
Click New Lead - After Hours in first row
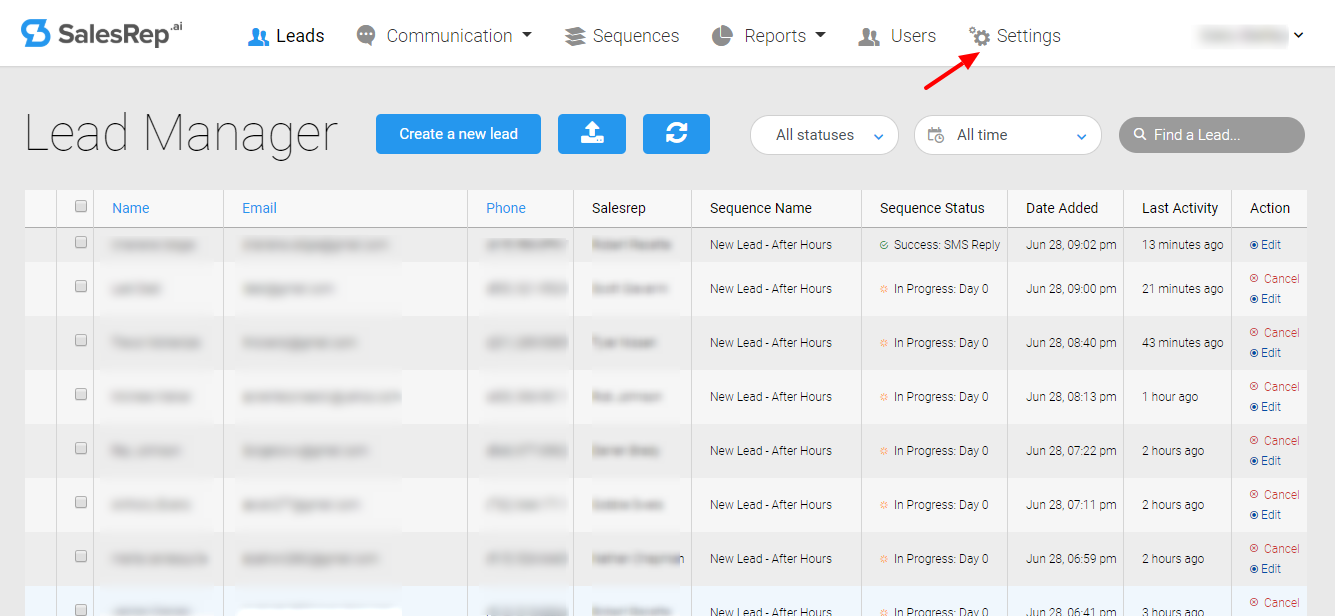[x=771, y=245]
